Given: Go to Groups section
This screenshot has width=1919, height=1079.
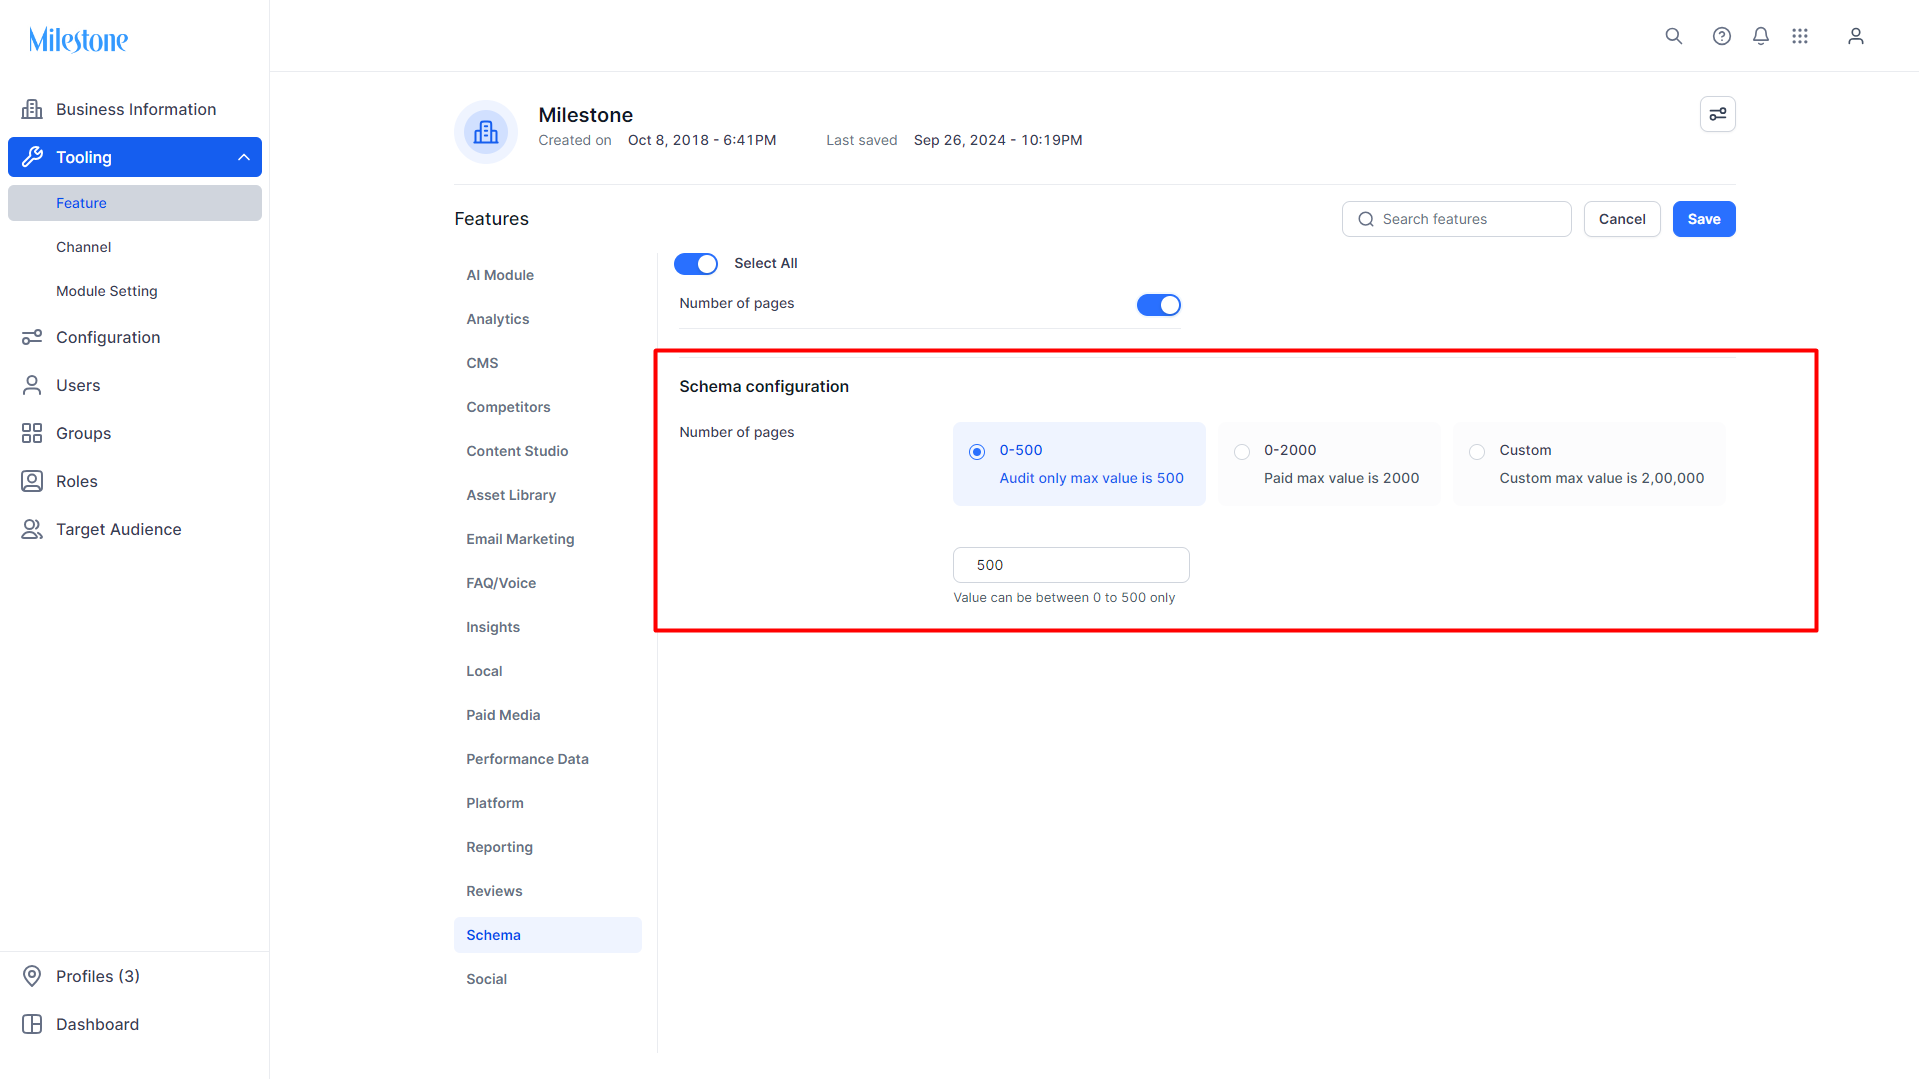Looking at the screenshot, I should 135,433.
